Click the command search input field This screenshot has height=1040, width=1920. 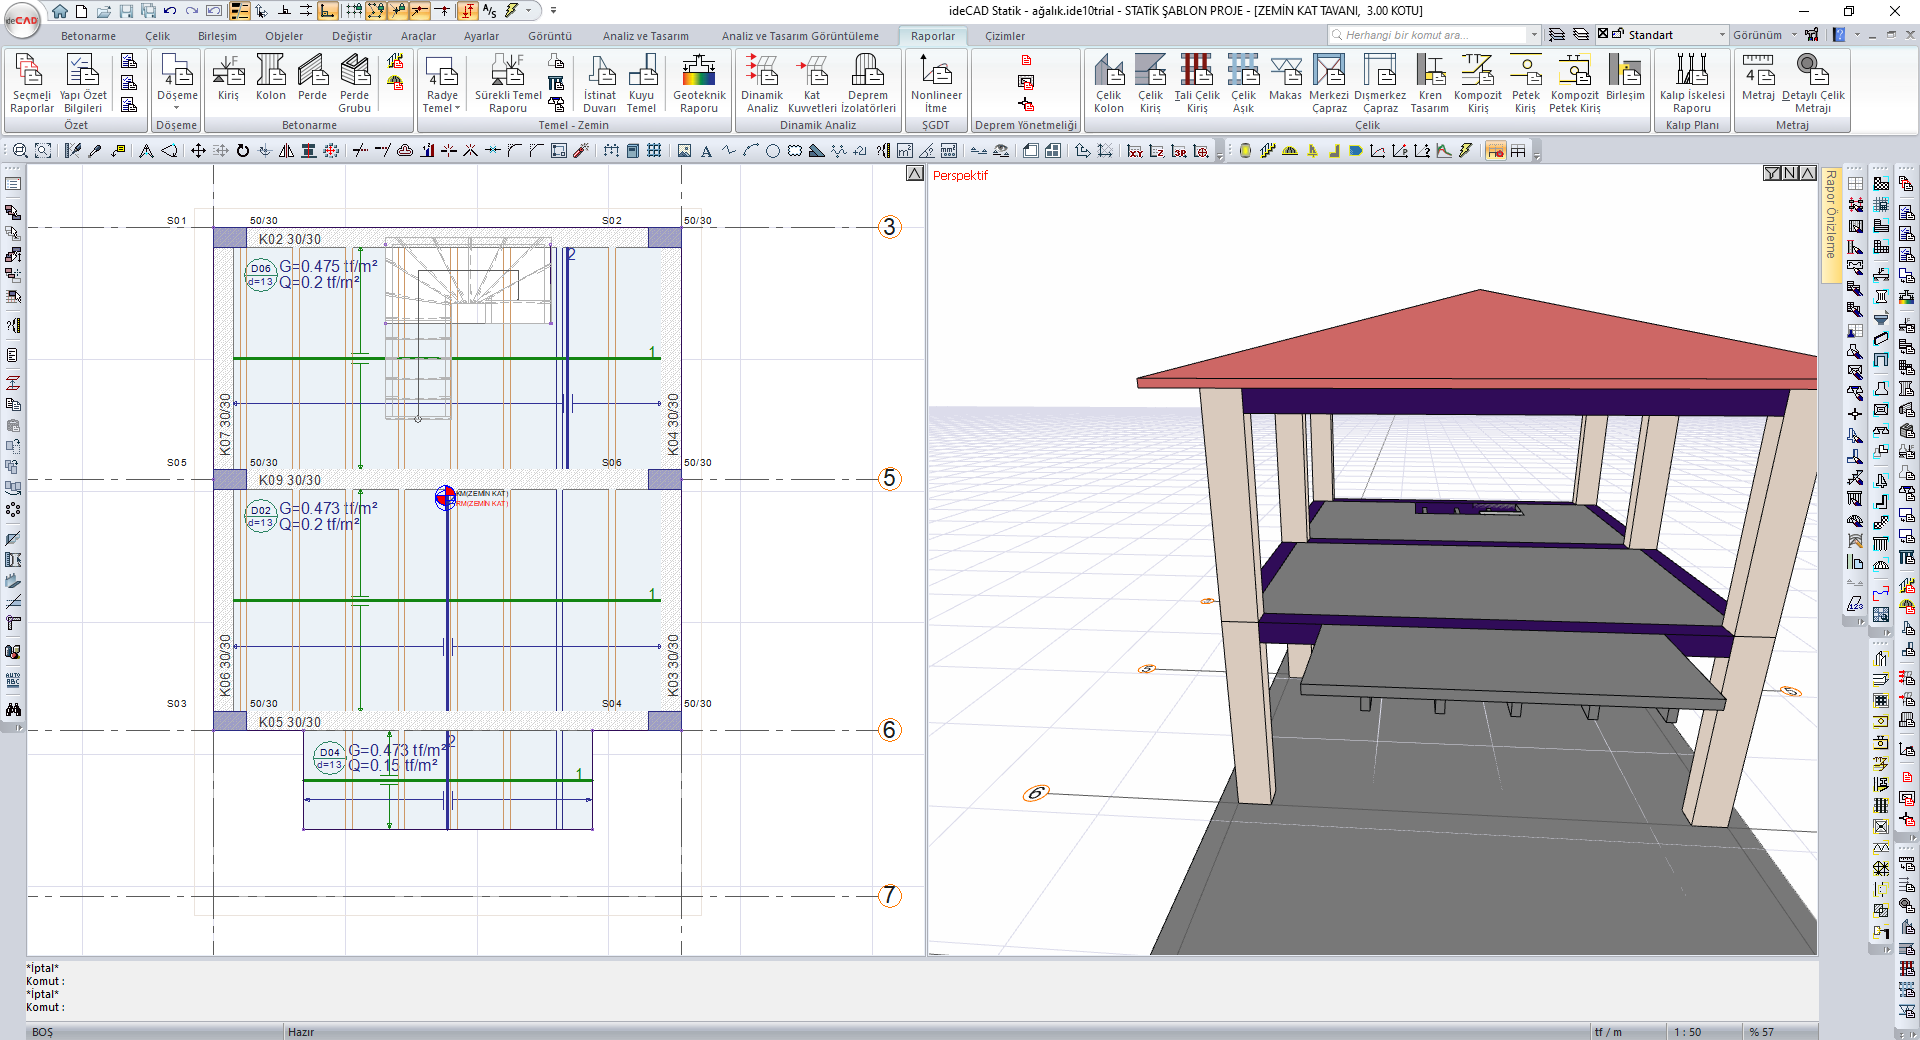1430,35
